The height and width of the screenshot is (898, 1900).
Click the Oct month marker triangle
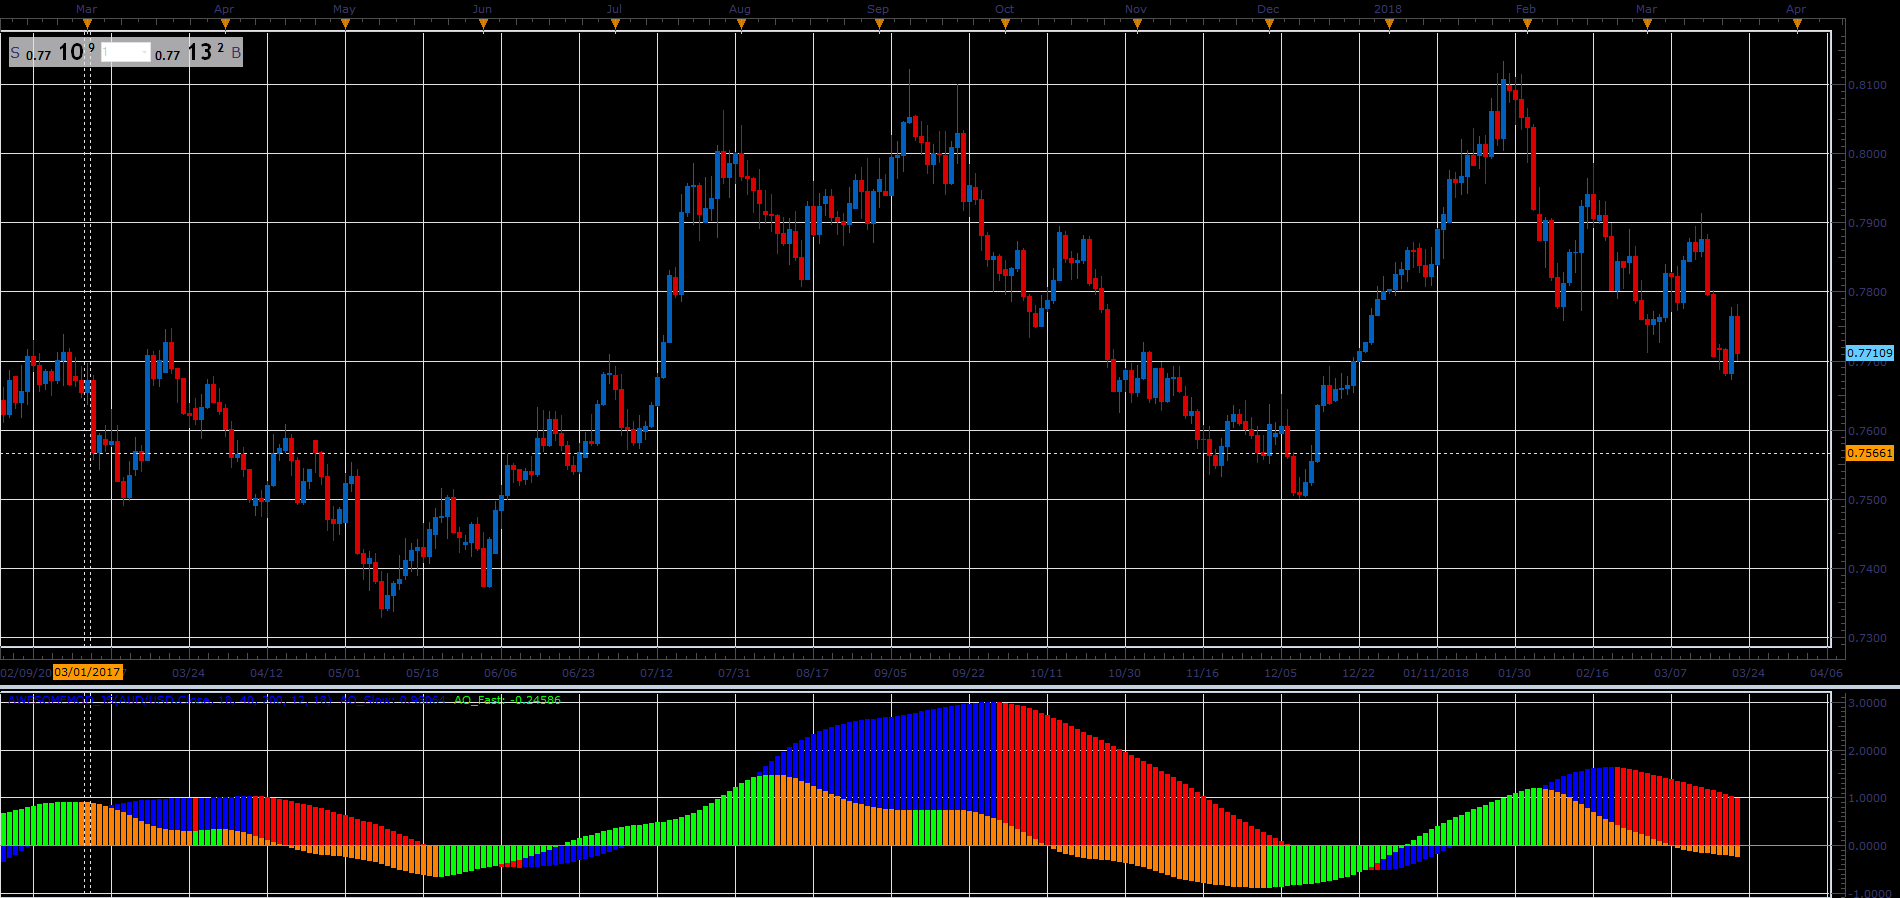1006,25
